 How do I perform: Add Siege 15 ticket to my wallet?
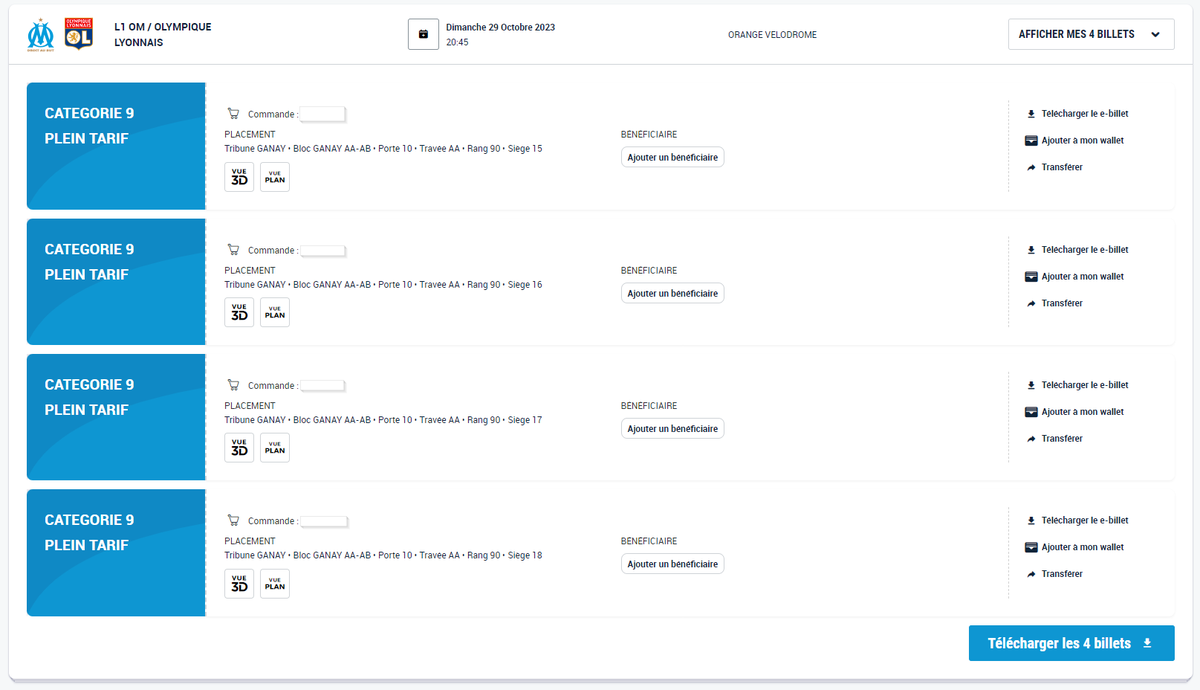[1075, 141]
